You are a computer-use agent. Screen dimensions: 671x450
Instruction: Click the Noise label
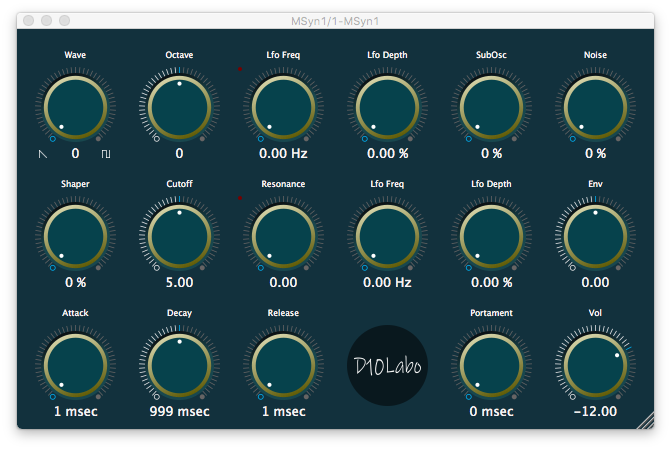point(595,55)
